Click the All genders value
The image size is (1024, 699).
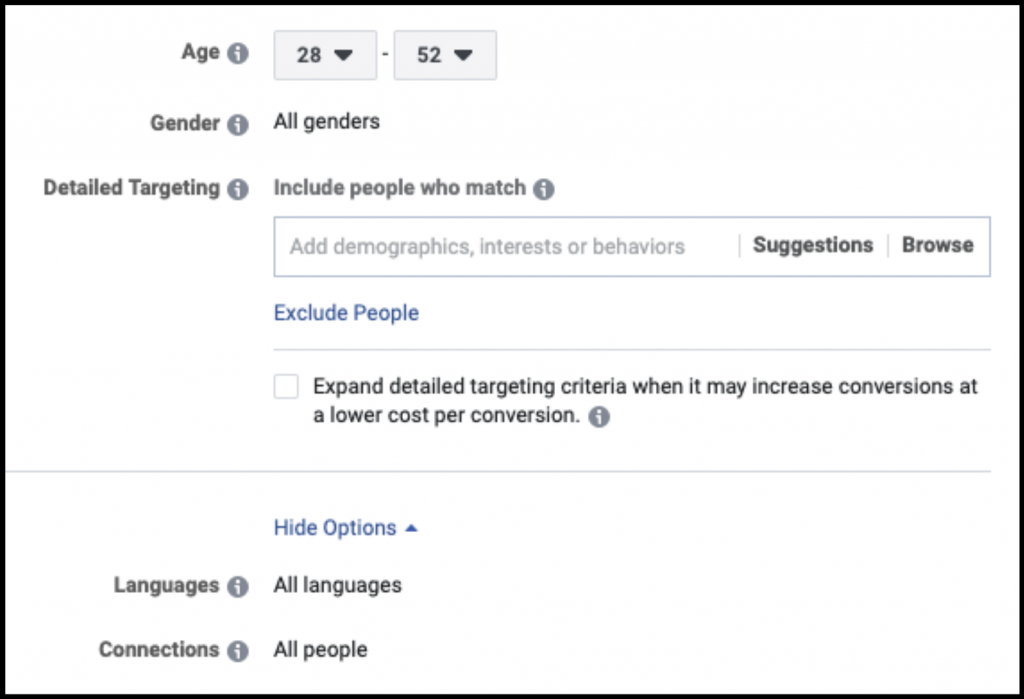point(327,122)
